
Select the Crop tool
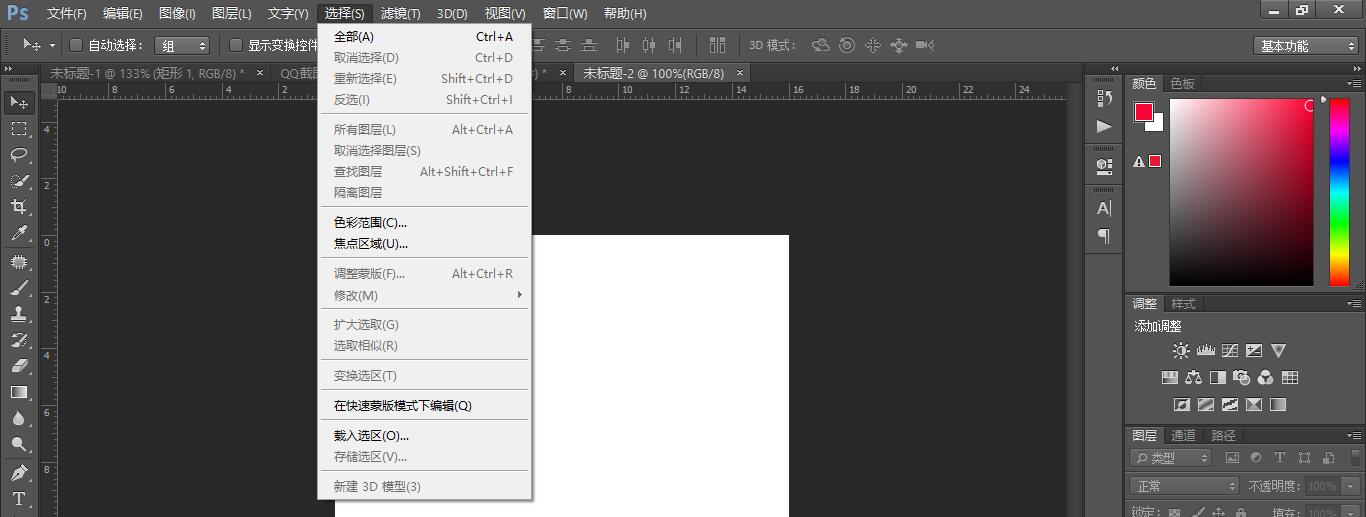pos(19,207)
